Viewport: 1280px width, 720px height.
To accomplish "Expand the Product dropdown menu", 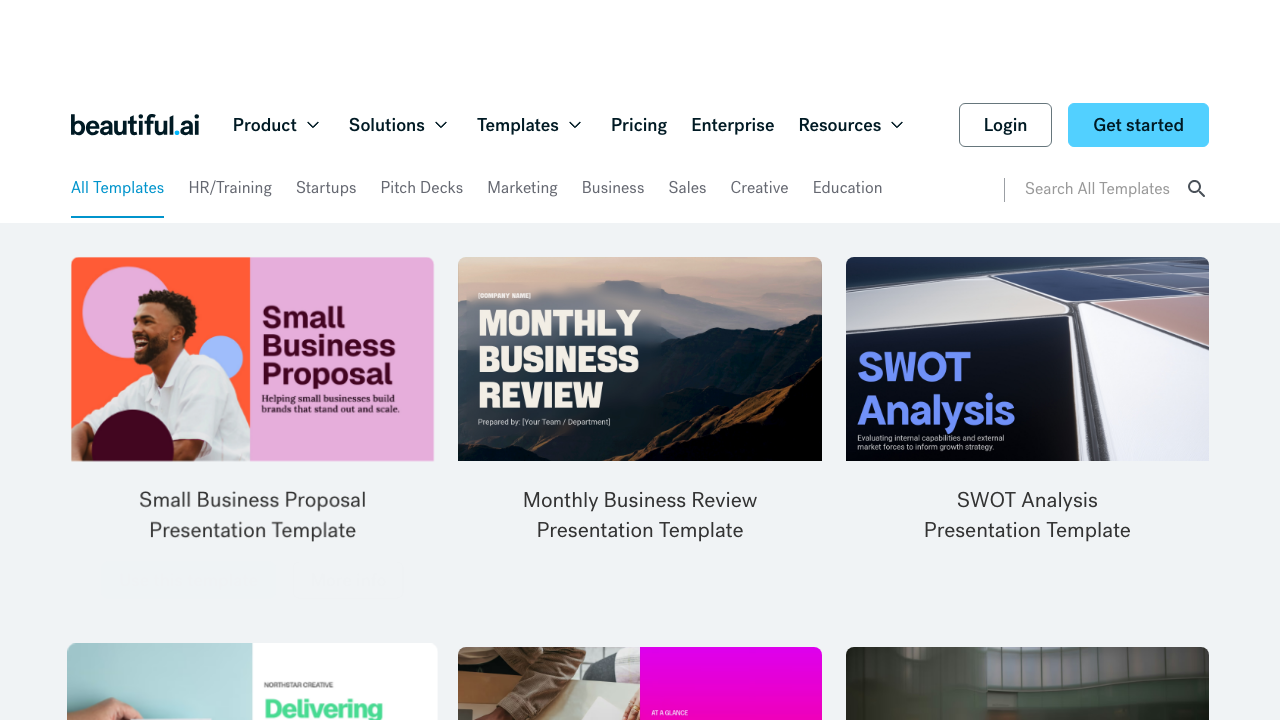I will tap(276, 125).
